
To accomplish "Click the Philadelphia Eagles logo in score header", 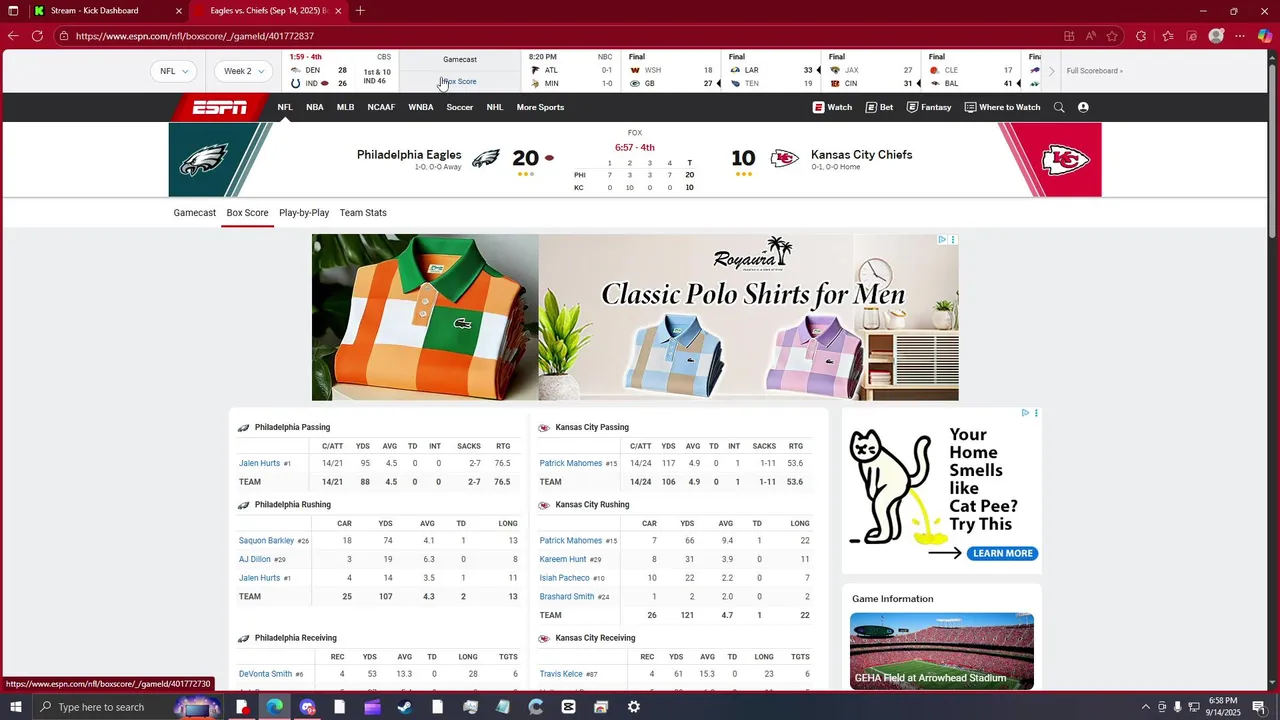I will [x=486, y=158].
